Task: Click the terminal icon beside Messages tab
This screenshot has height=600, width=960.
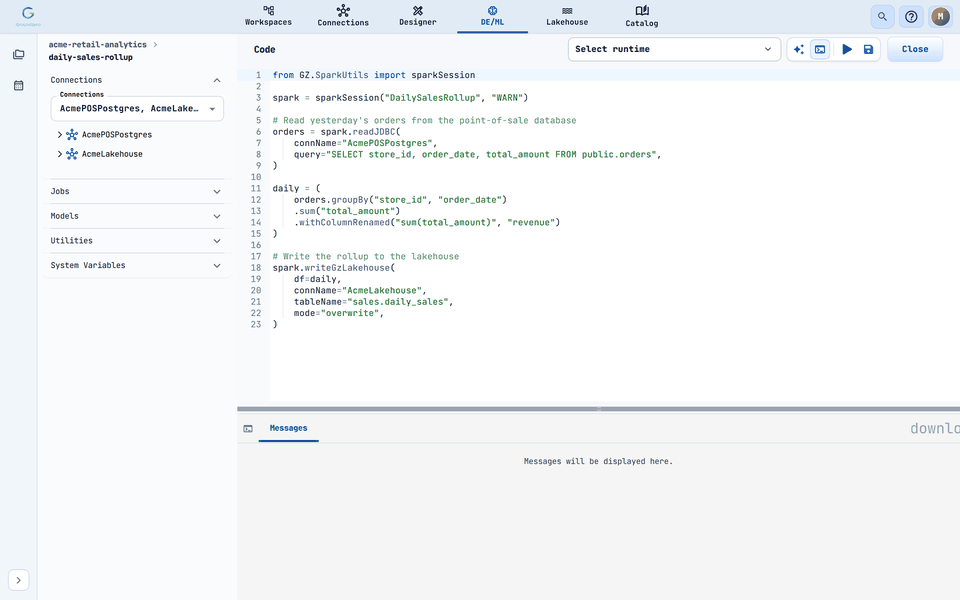Action: pyautogui.click(x=248, y=429)
